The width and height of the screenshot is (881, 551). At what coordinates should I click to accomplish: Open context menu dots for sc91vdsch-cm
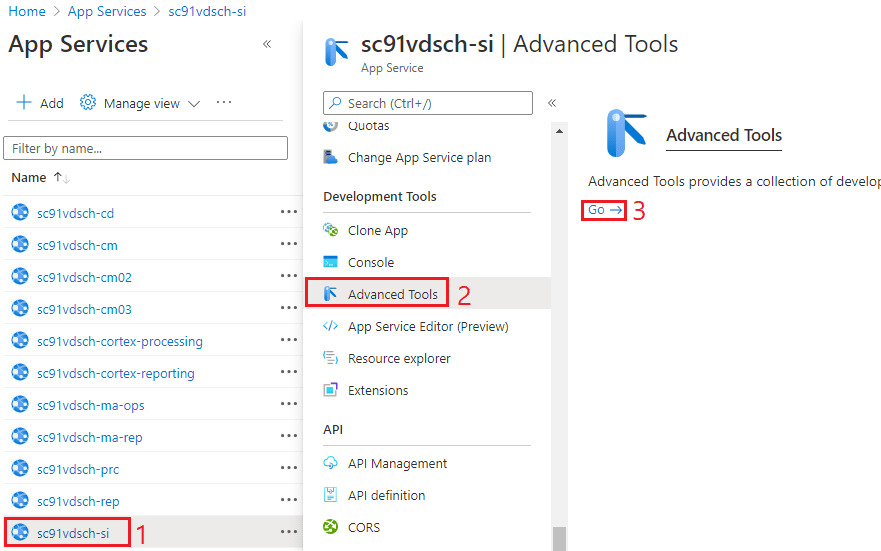(x=289, y=244)
